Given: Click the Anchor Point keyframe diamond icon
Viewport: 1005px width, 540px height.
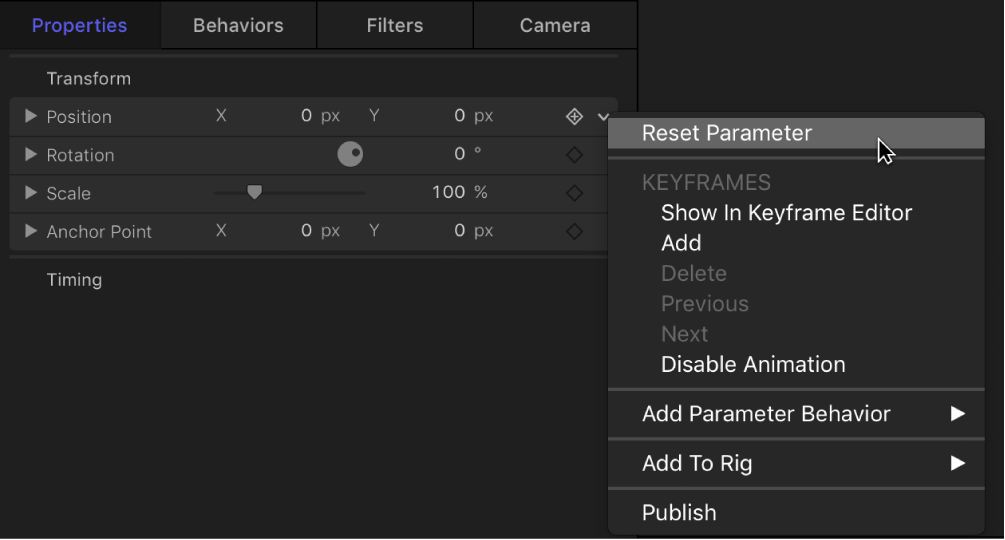Looking at the screenshot, I should coord(574,231).
